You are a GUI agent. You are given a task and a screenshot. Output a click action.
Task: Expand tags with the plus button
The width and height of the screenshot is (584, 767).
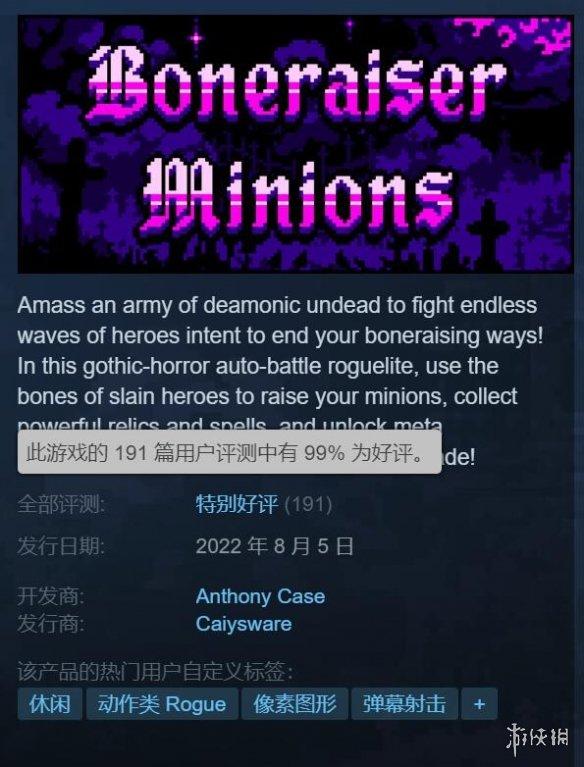tap(479, 704)
